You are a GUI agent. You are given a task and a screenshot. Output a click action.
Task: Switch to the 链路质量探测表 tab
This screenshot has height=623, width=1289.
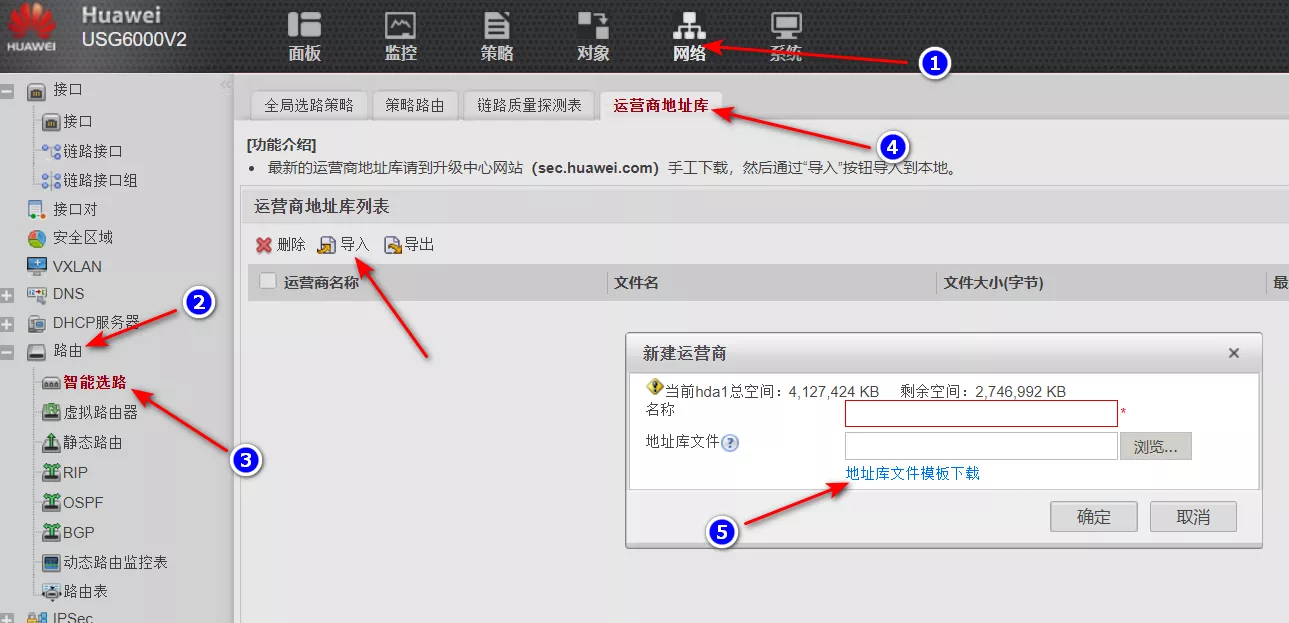[x=529, y=105]
